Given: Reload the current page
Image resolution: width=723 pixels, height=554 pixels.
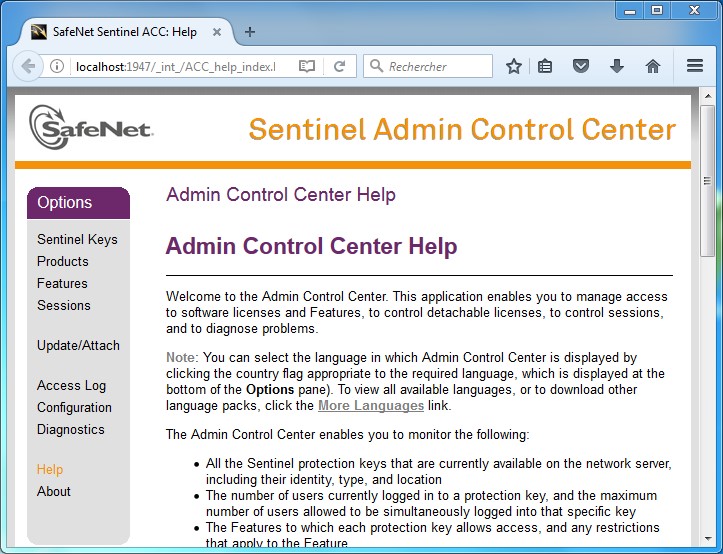Looking at the screenshot, I should pyautogui.click(x=340, y=66).
